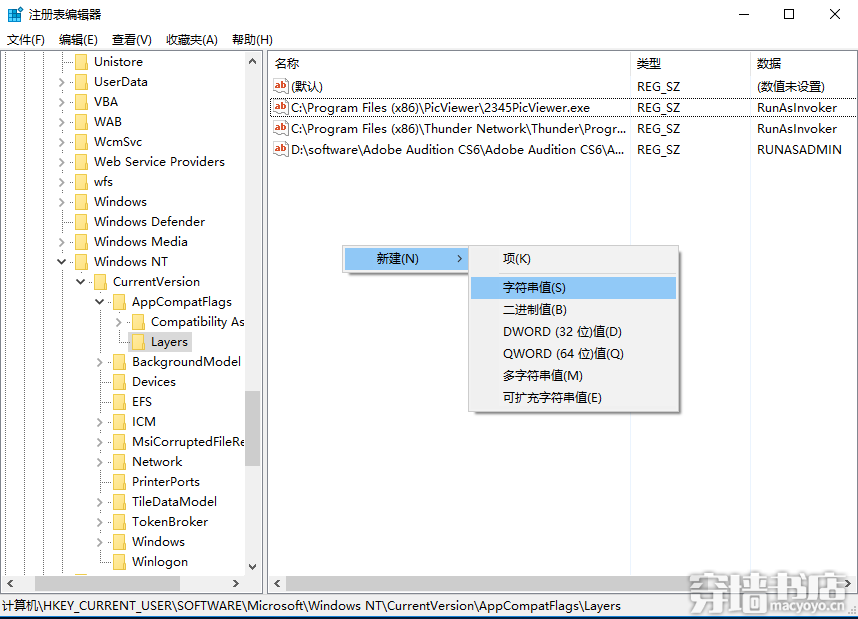Image resolution: width=858 pixels, height=619 pixels.
Task: Click the folder icon for BackgroundModel
Action: point(120,362)
